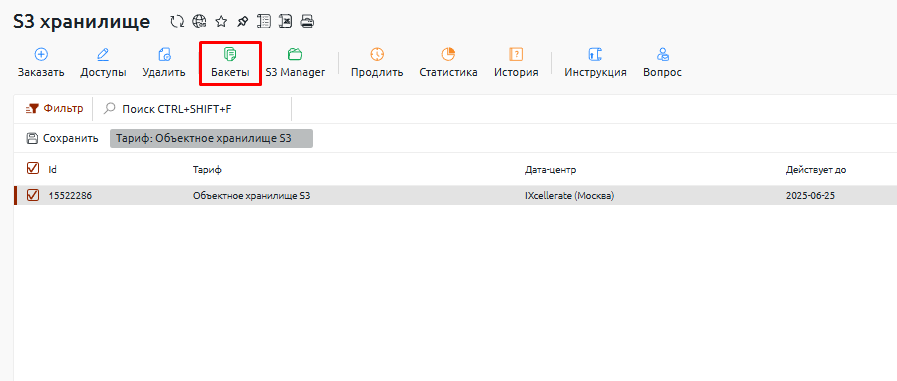Click the list scroll icon left of the Excel icon
The width and height of the screenshot is (897, 381).
264,22
